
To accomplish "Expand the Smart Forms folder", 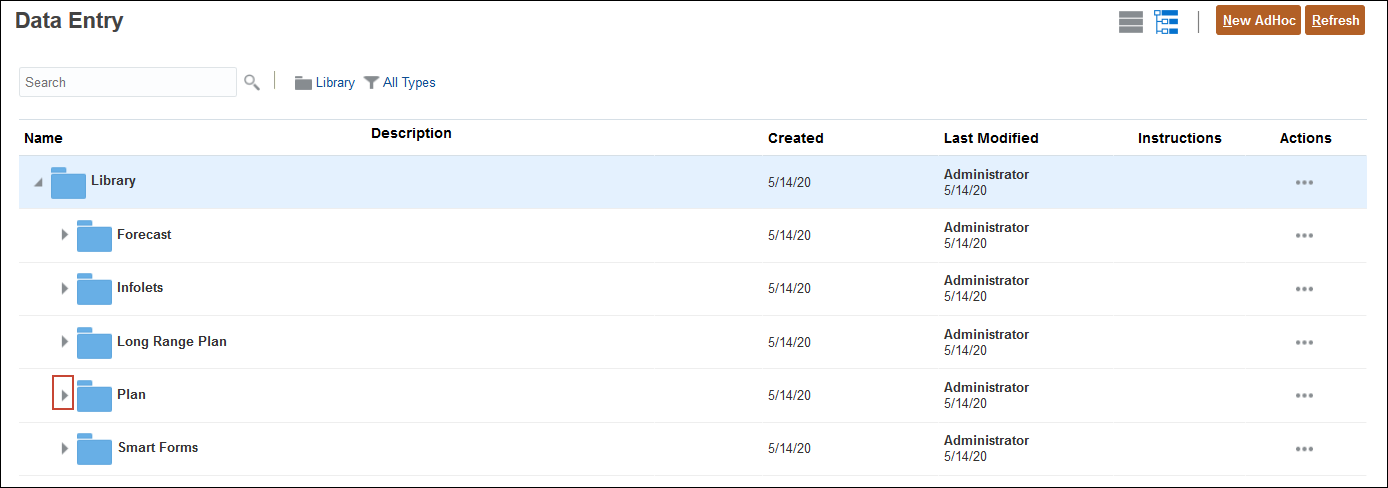I will point(64,448).
